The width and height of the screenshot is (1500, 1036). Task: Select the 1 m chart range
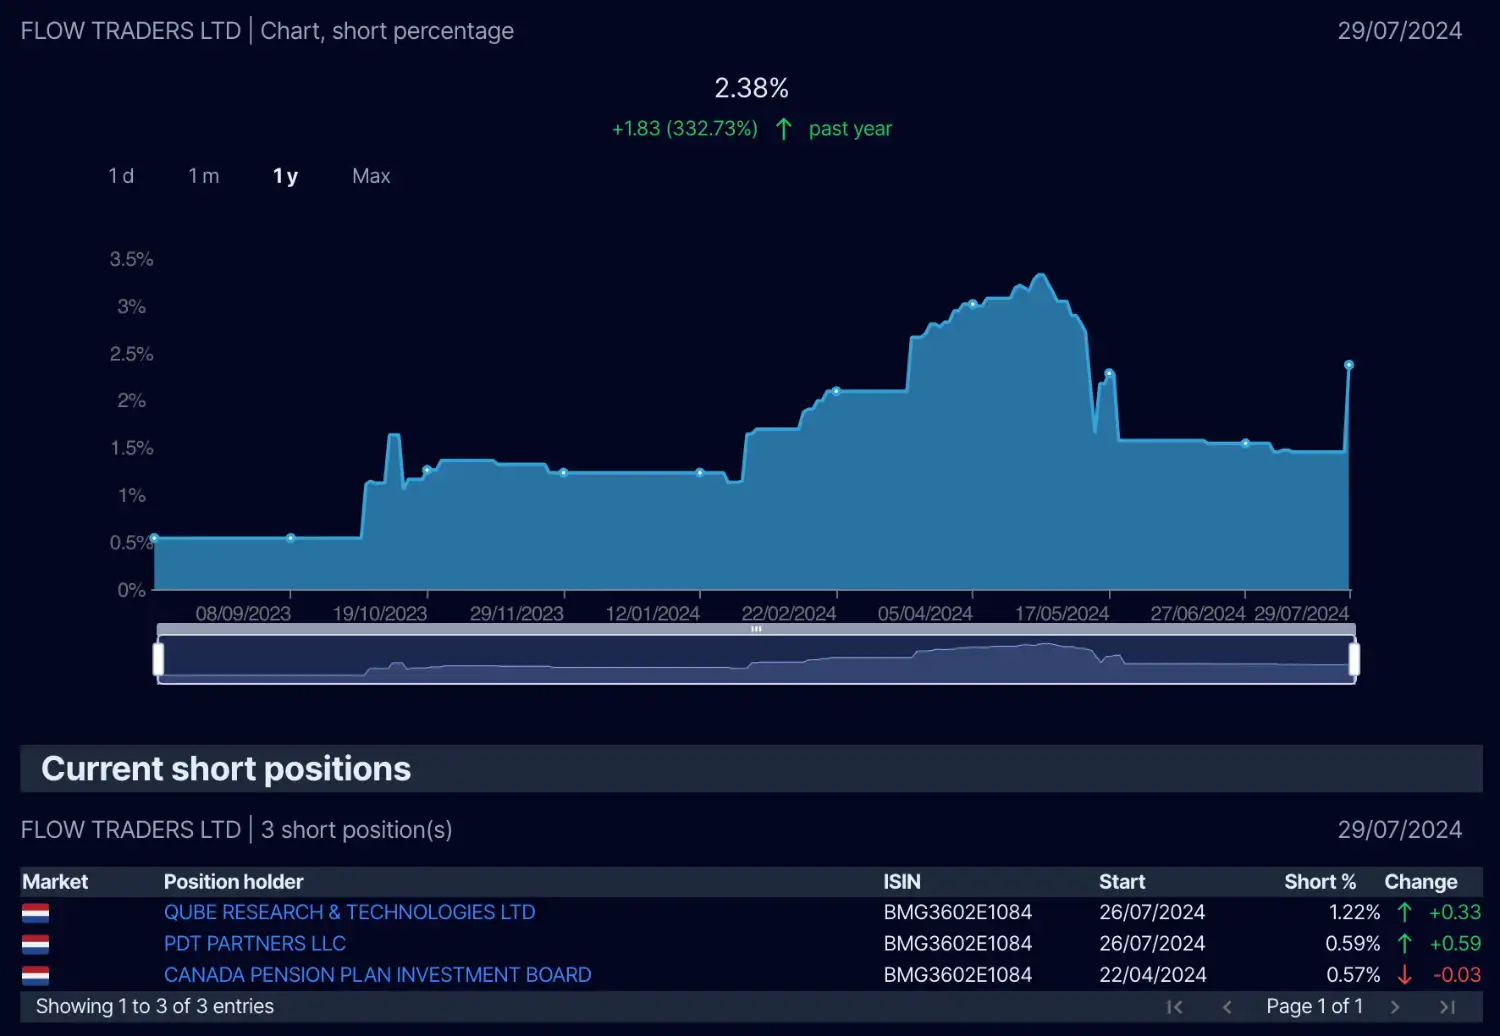204,176
